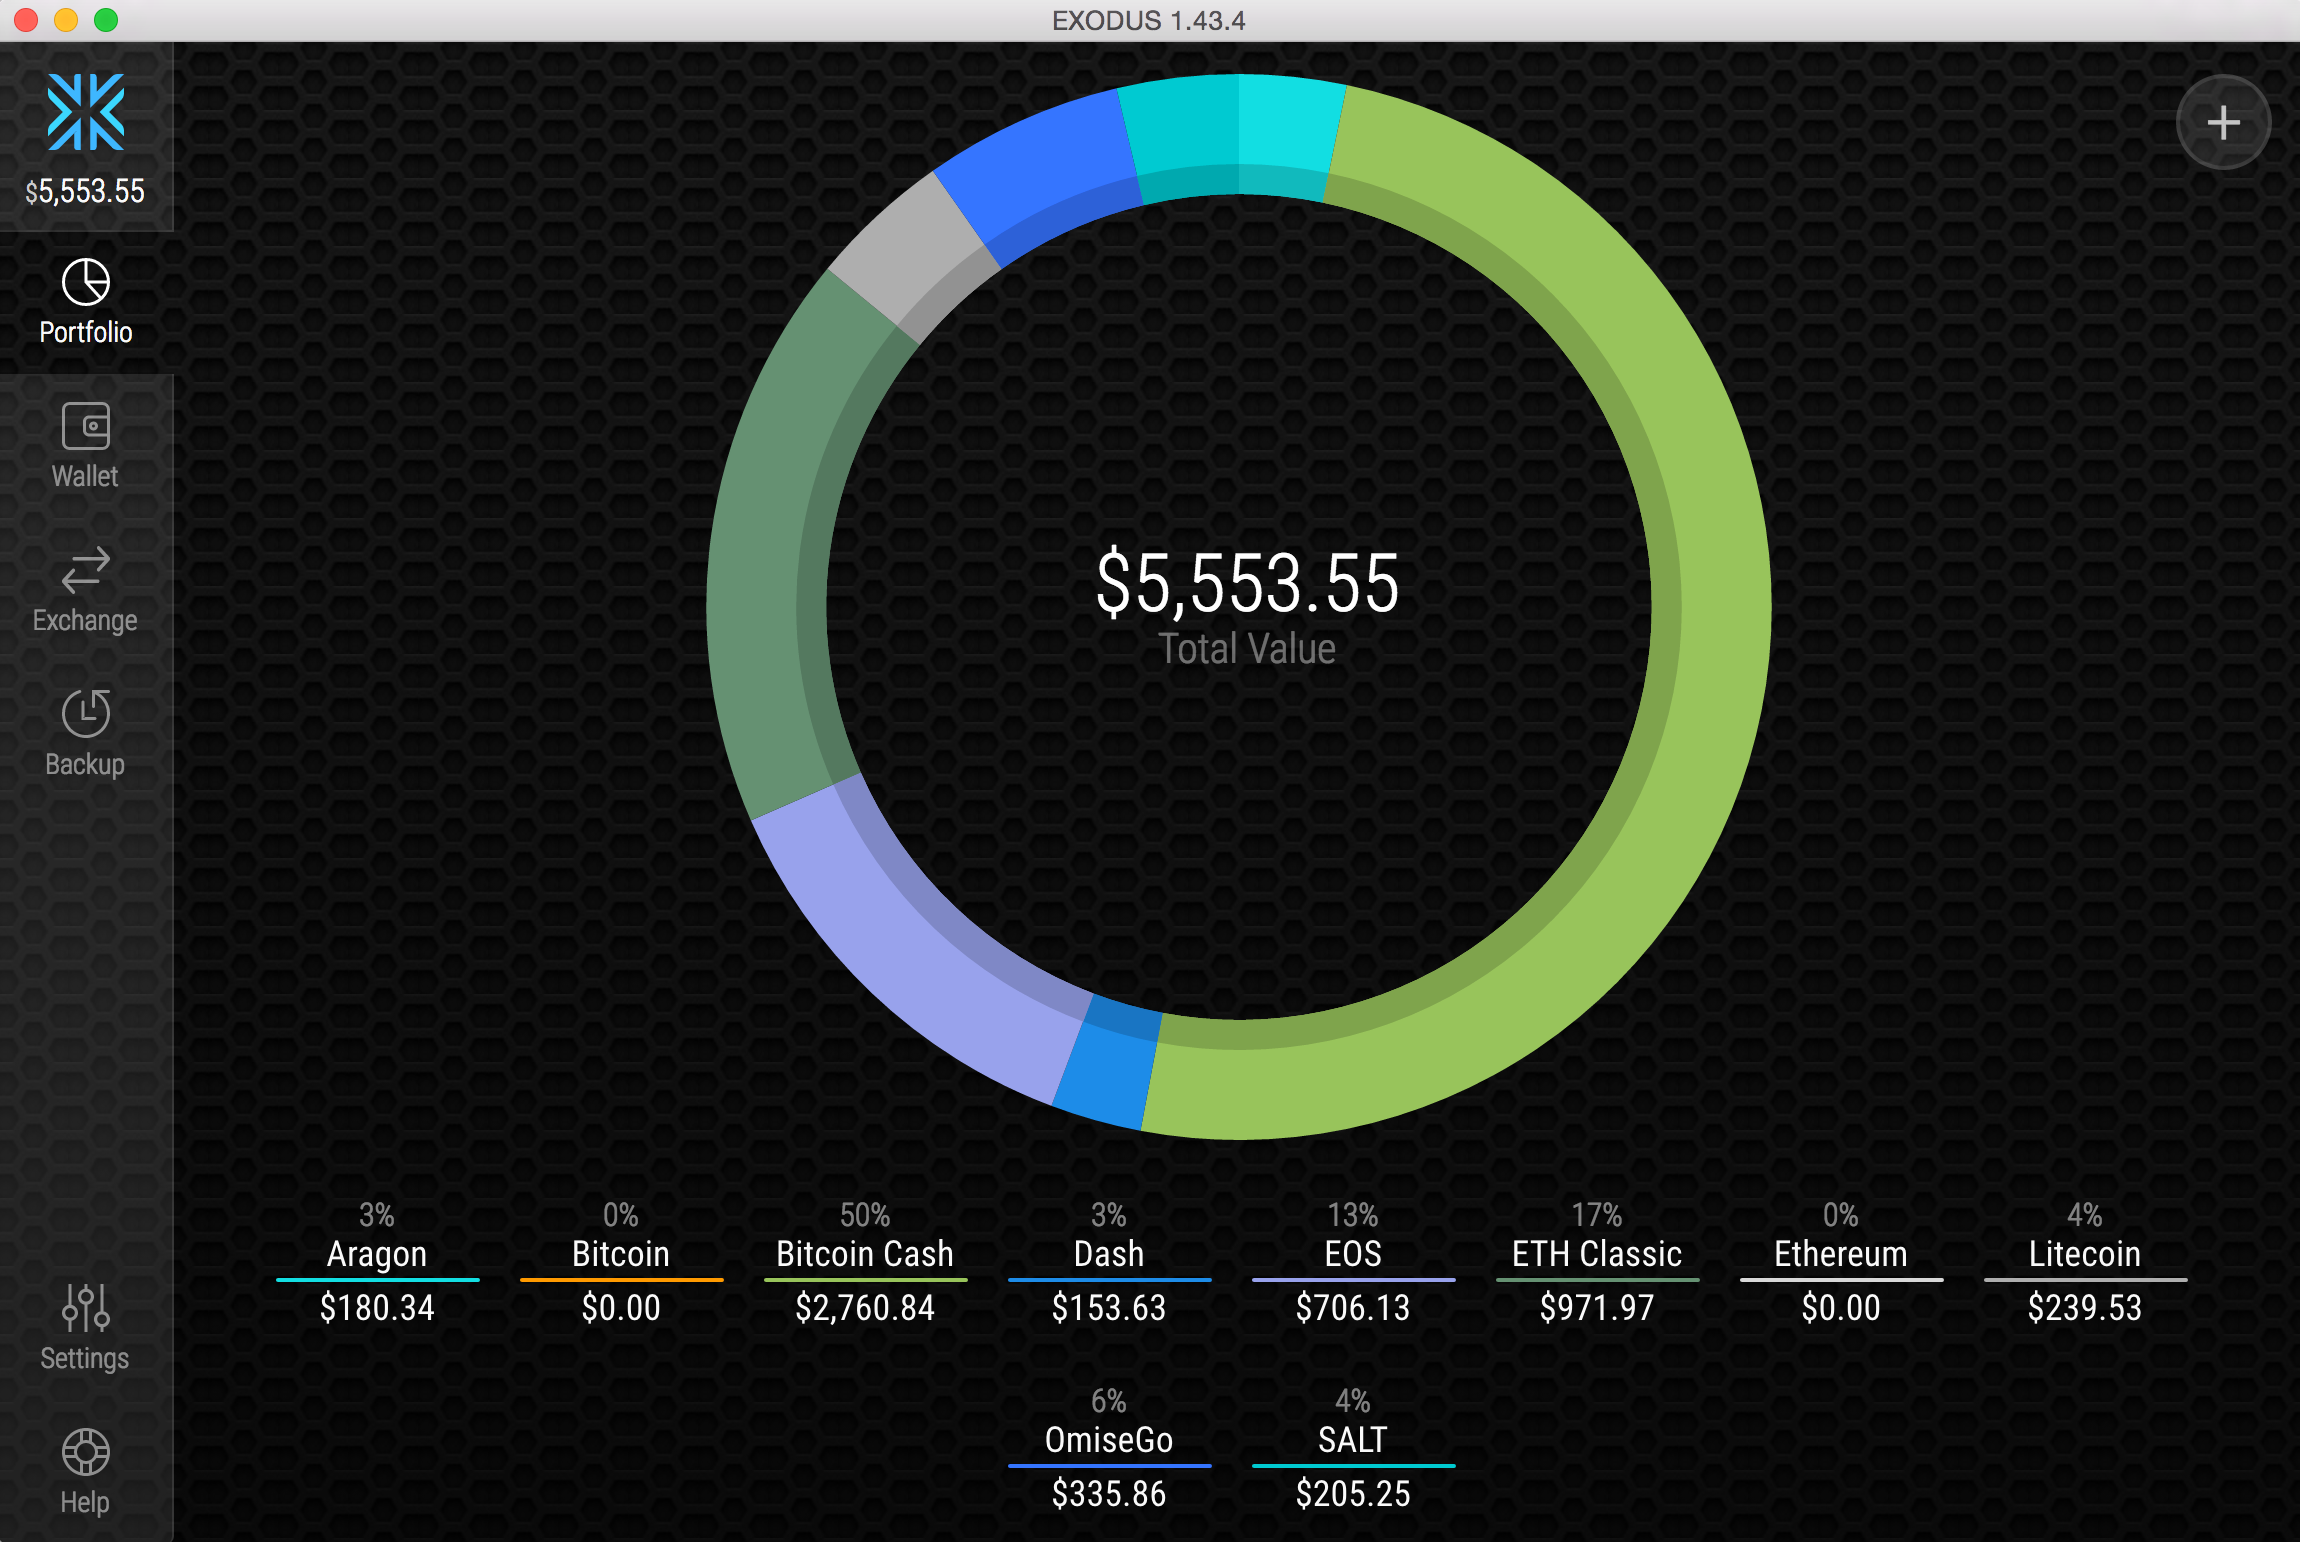Open the Wallet icon

tap(86, 426)
